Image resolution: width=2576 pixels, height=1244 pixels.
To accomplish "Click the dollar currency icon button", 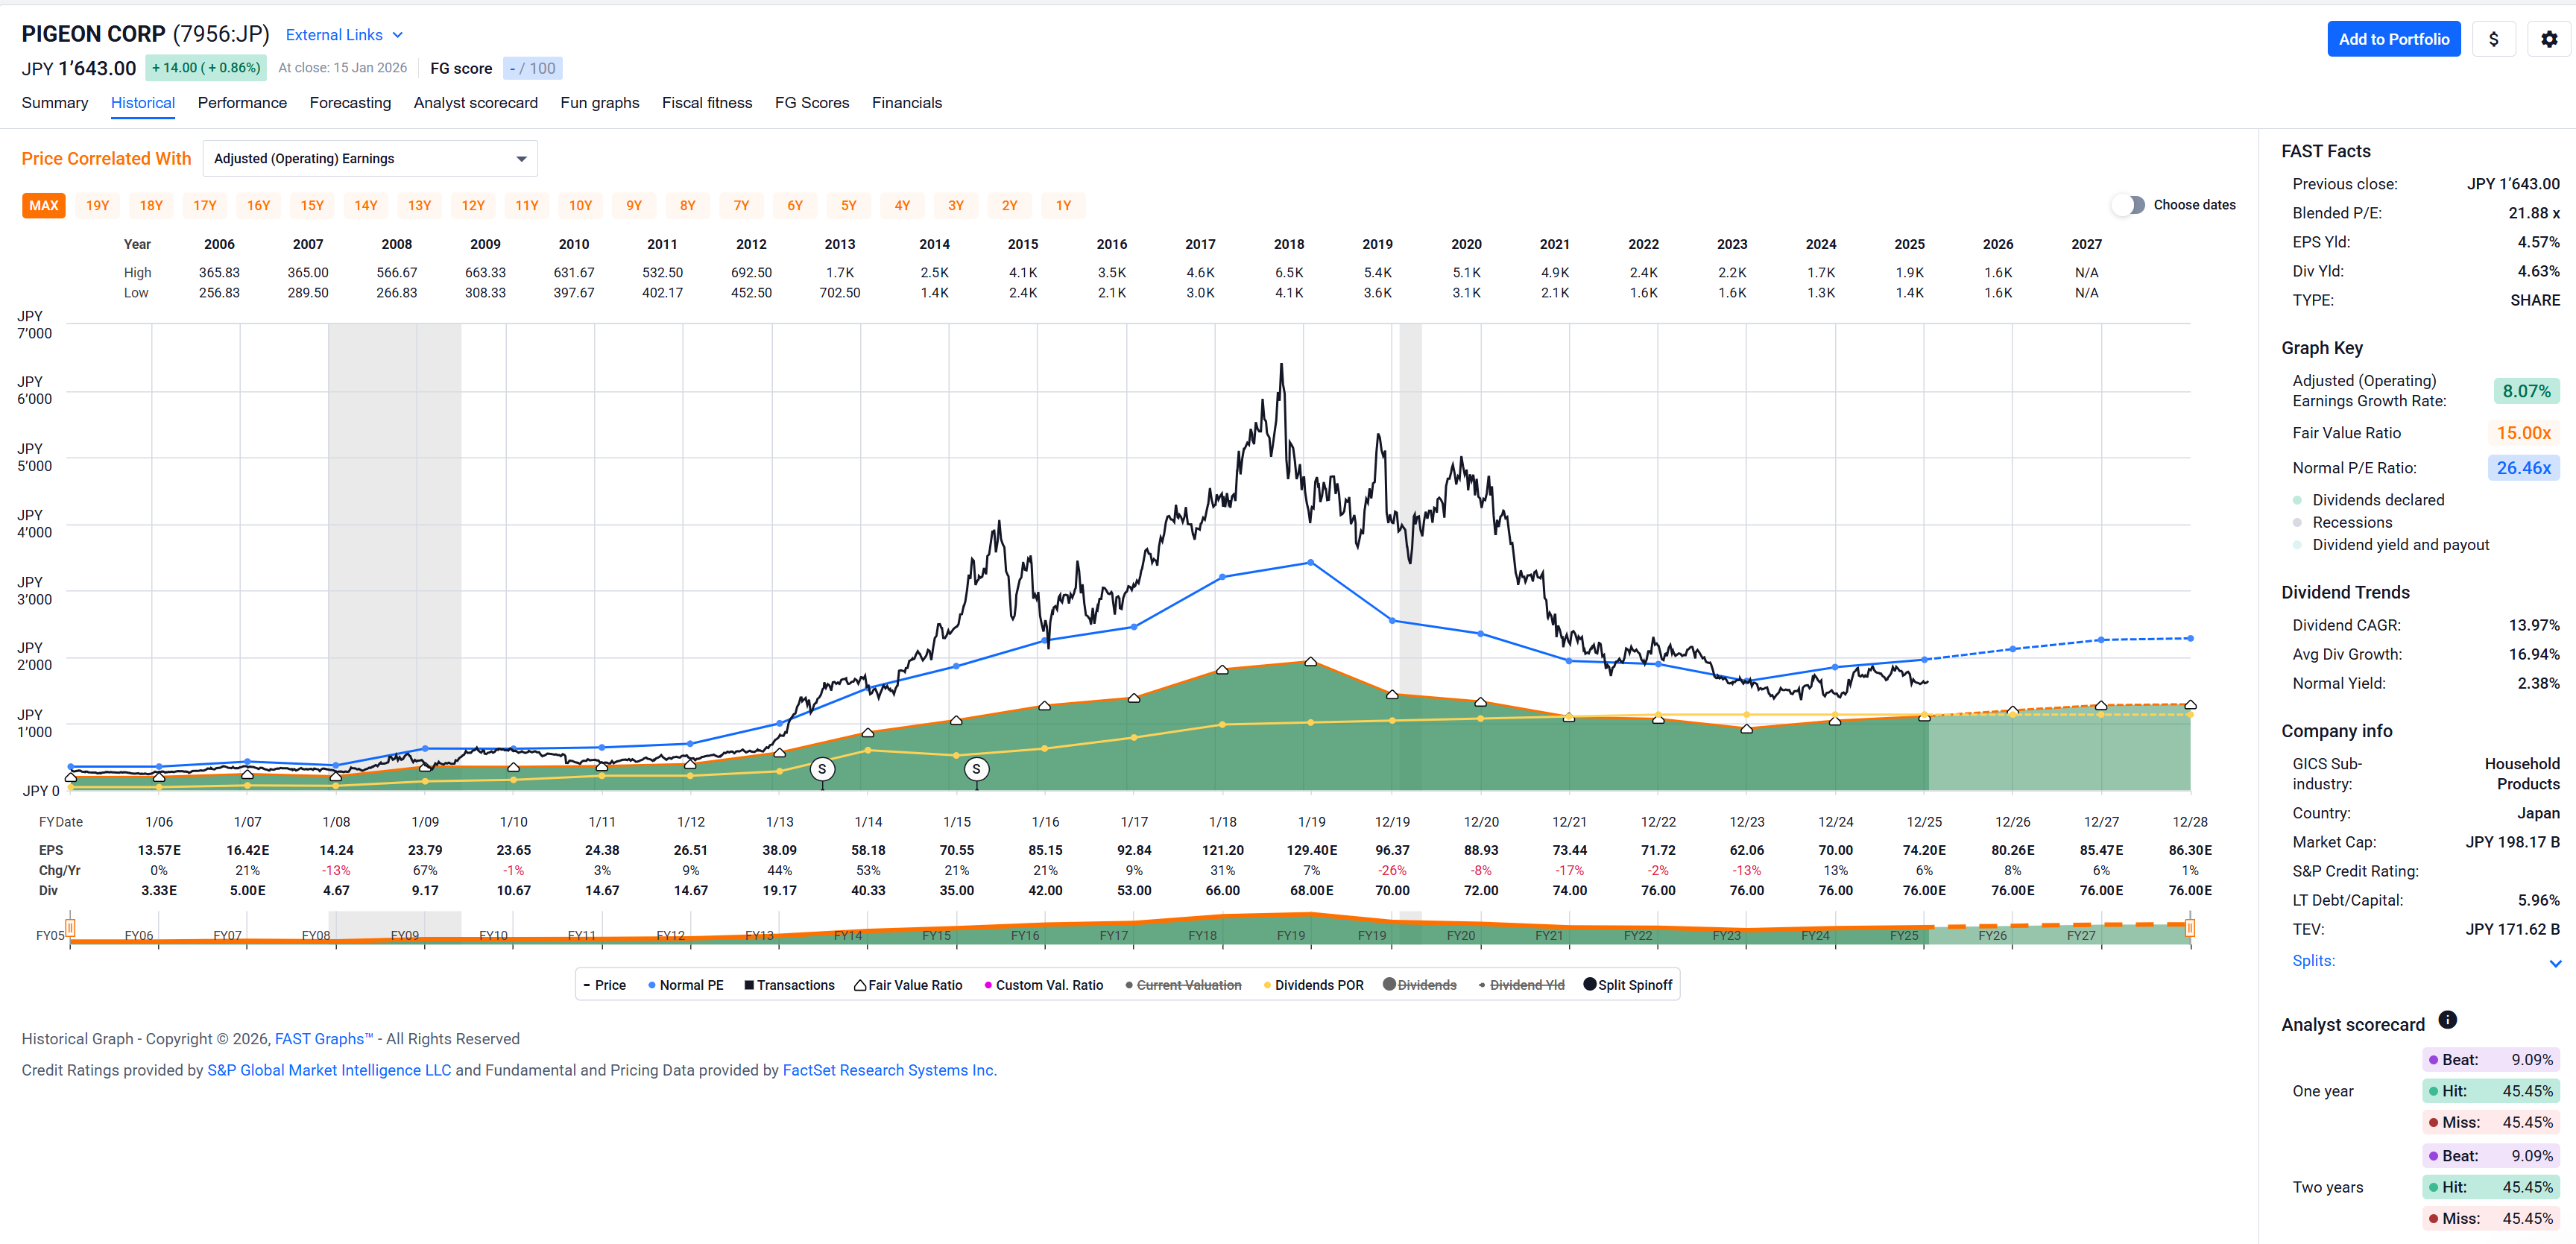I will tap(2493, 39).
